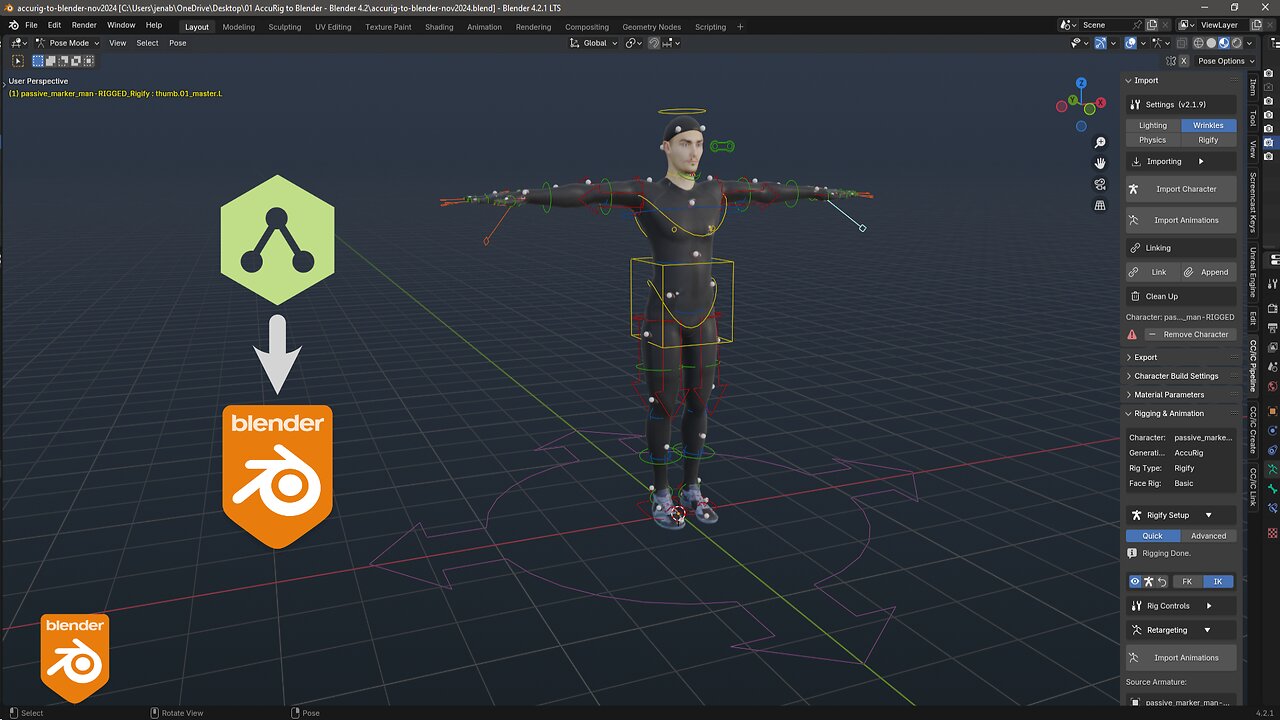Viewport: 1280px width, 720px height.
Task: Click the red X axis on navigation gizmo
Action: coord(1100,102)
